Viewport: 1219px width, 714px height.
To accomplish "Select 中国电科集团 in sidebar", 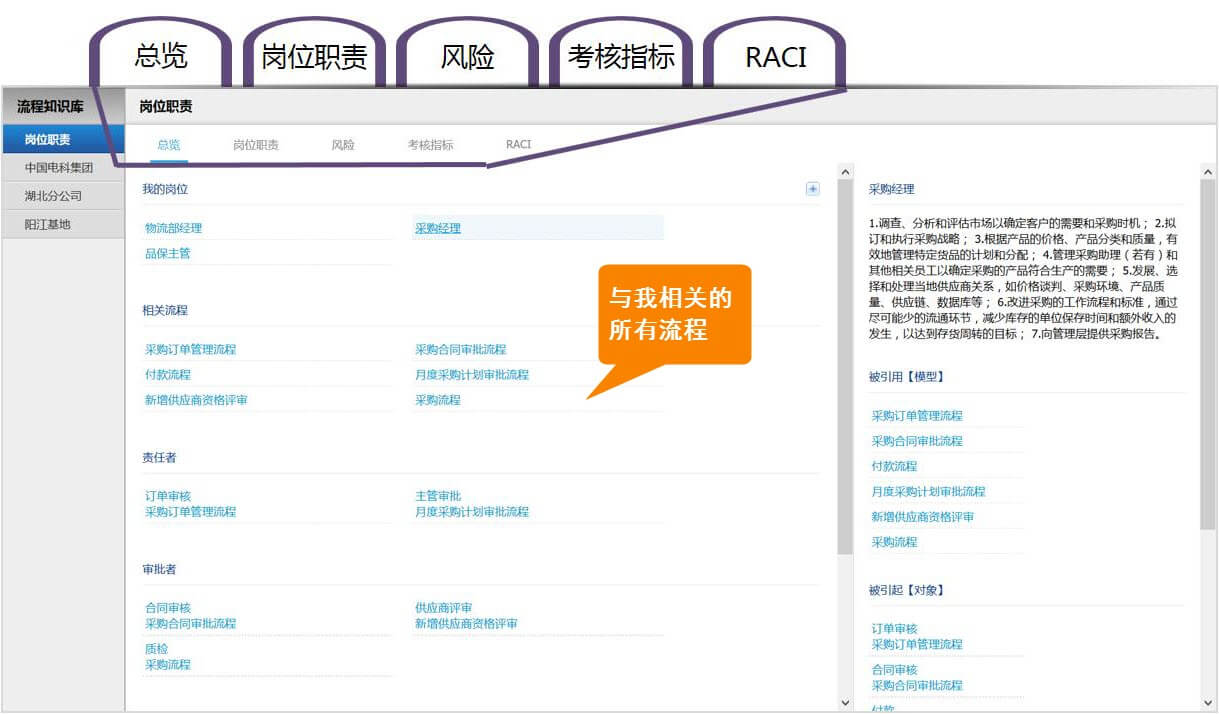I will 58,168.
